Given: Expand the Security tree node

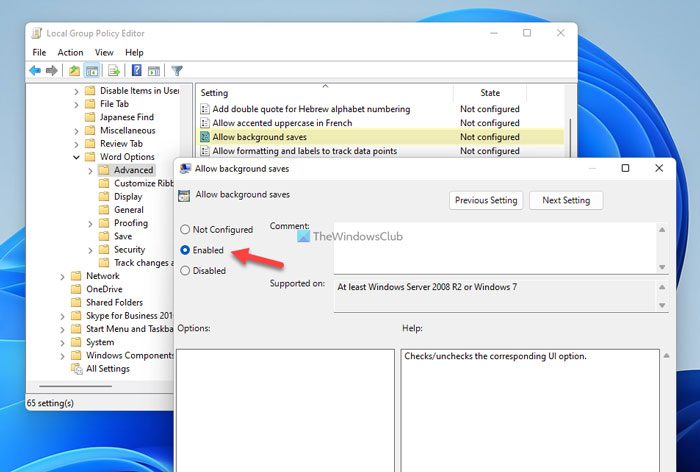Looking at the screenshot, I should (90, 250).
